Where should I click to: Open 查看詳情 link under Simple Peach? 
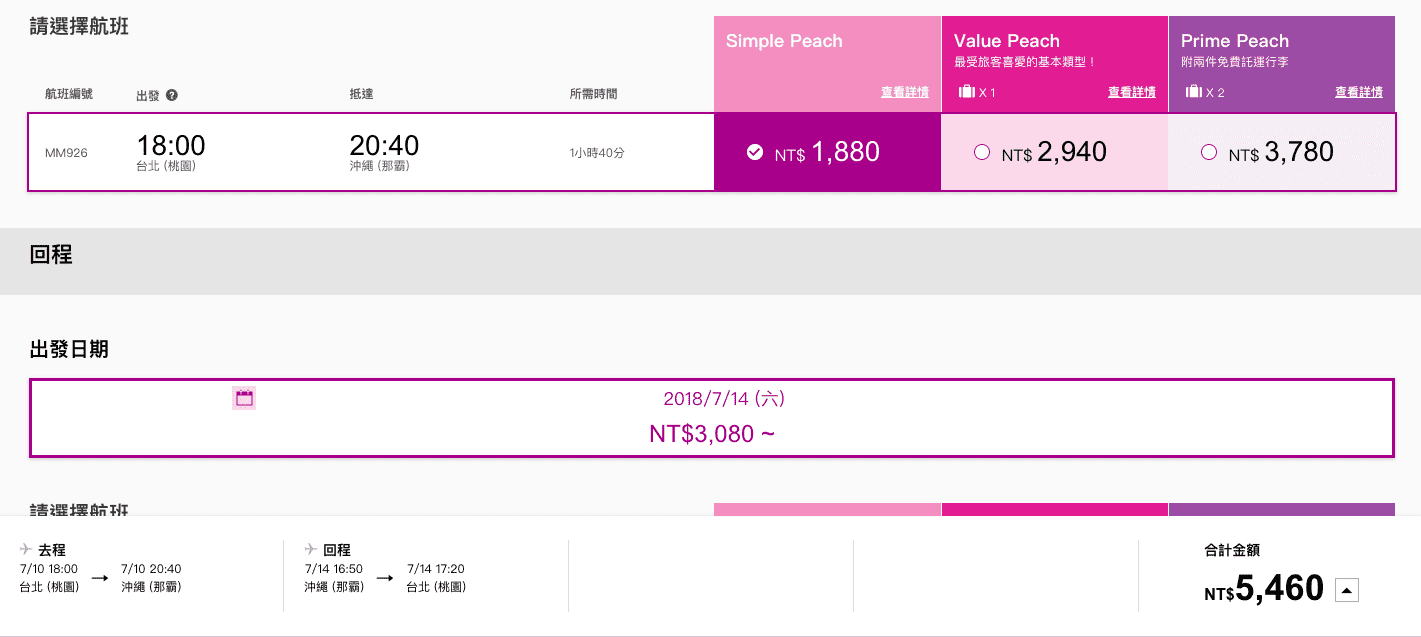tap(905, 92)
